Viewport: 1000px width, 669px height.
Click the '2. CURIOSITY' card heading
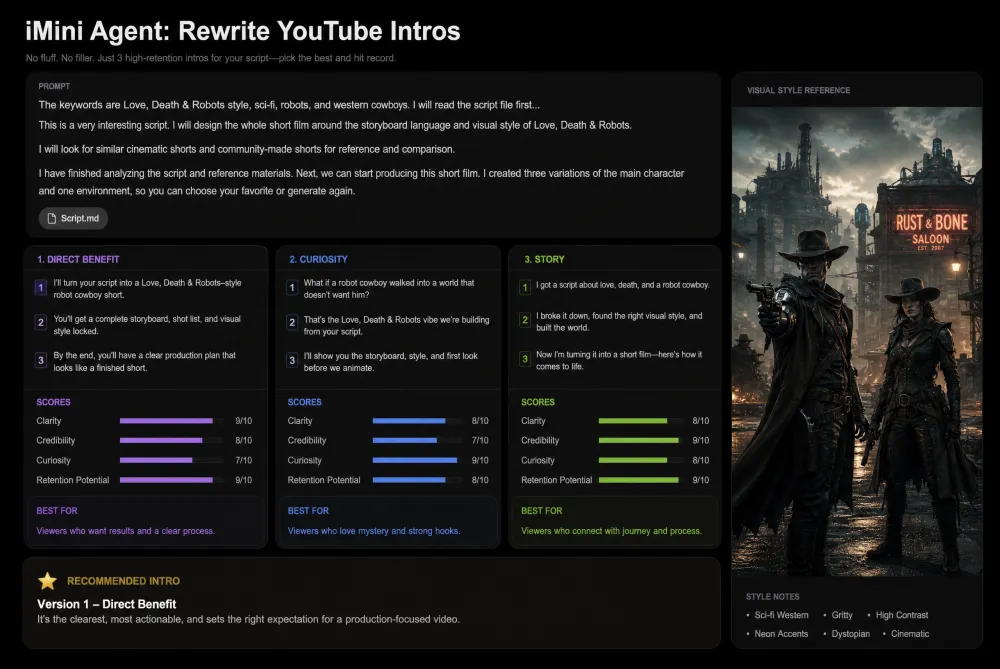point(318,260)
